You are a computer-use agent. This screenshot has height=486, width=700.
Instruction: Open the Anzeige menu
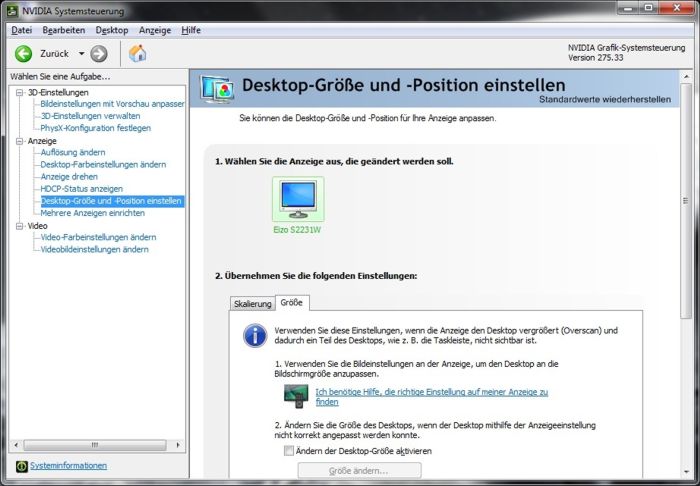point(155,30)
